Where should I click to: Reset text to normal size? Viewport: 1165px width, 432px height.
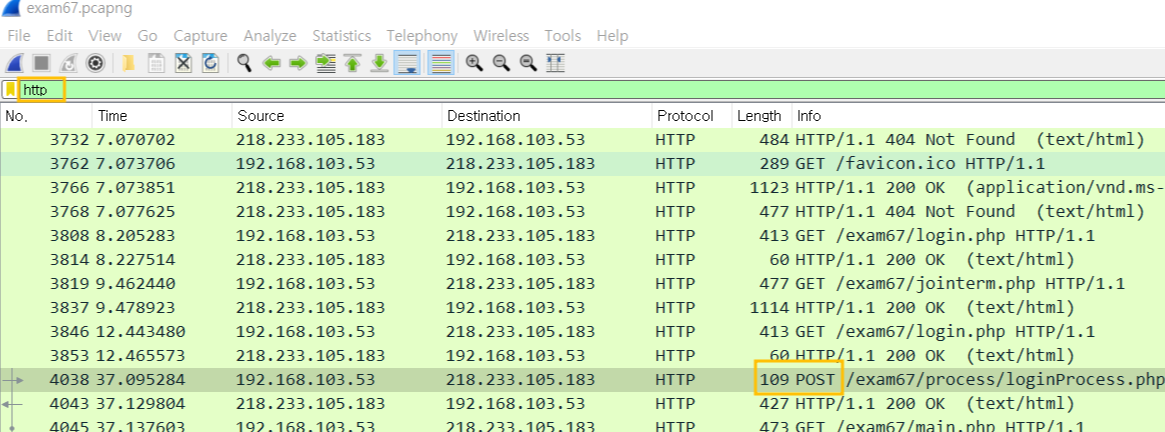(x=528, y=63)
